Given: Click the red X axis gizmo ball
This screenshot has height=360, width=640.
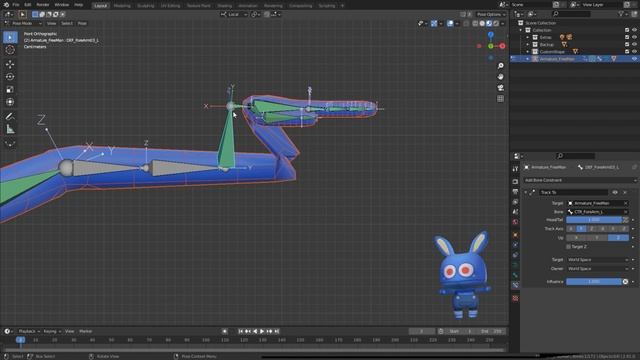Looking at the screenshot, I should (502, 46).
